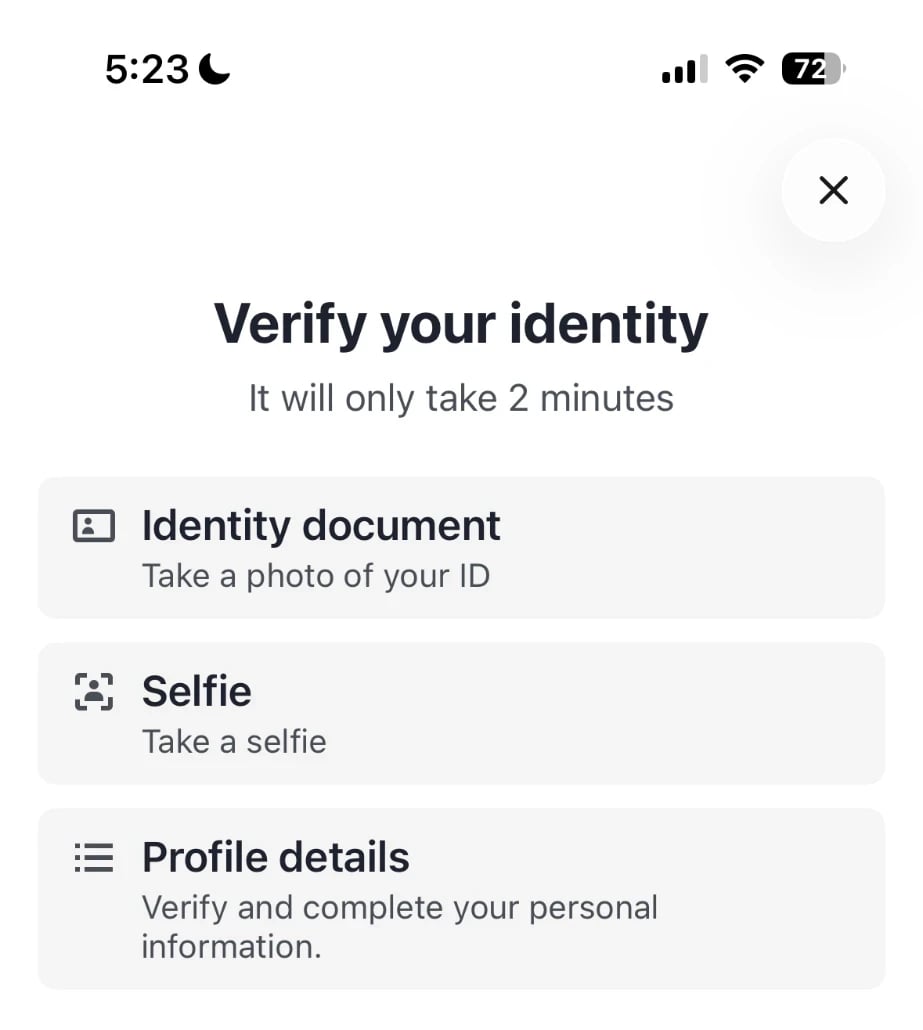
Task: Tap the selfie face-frame icon
Action: [x=94, y=692]
